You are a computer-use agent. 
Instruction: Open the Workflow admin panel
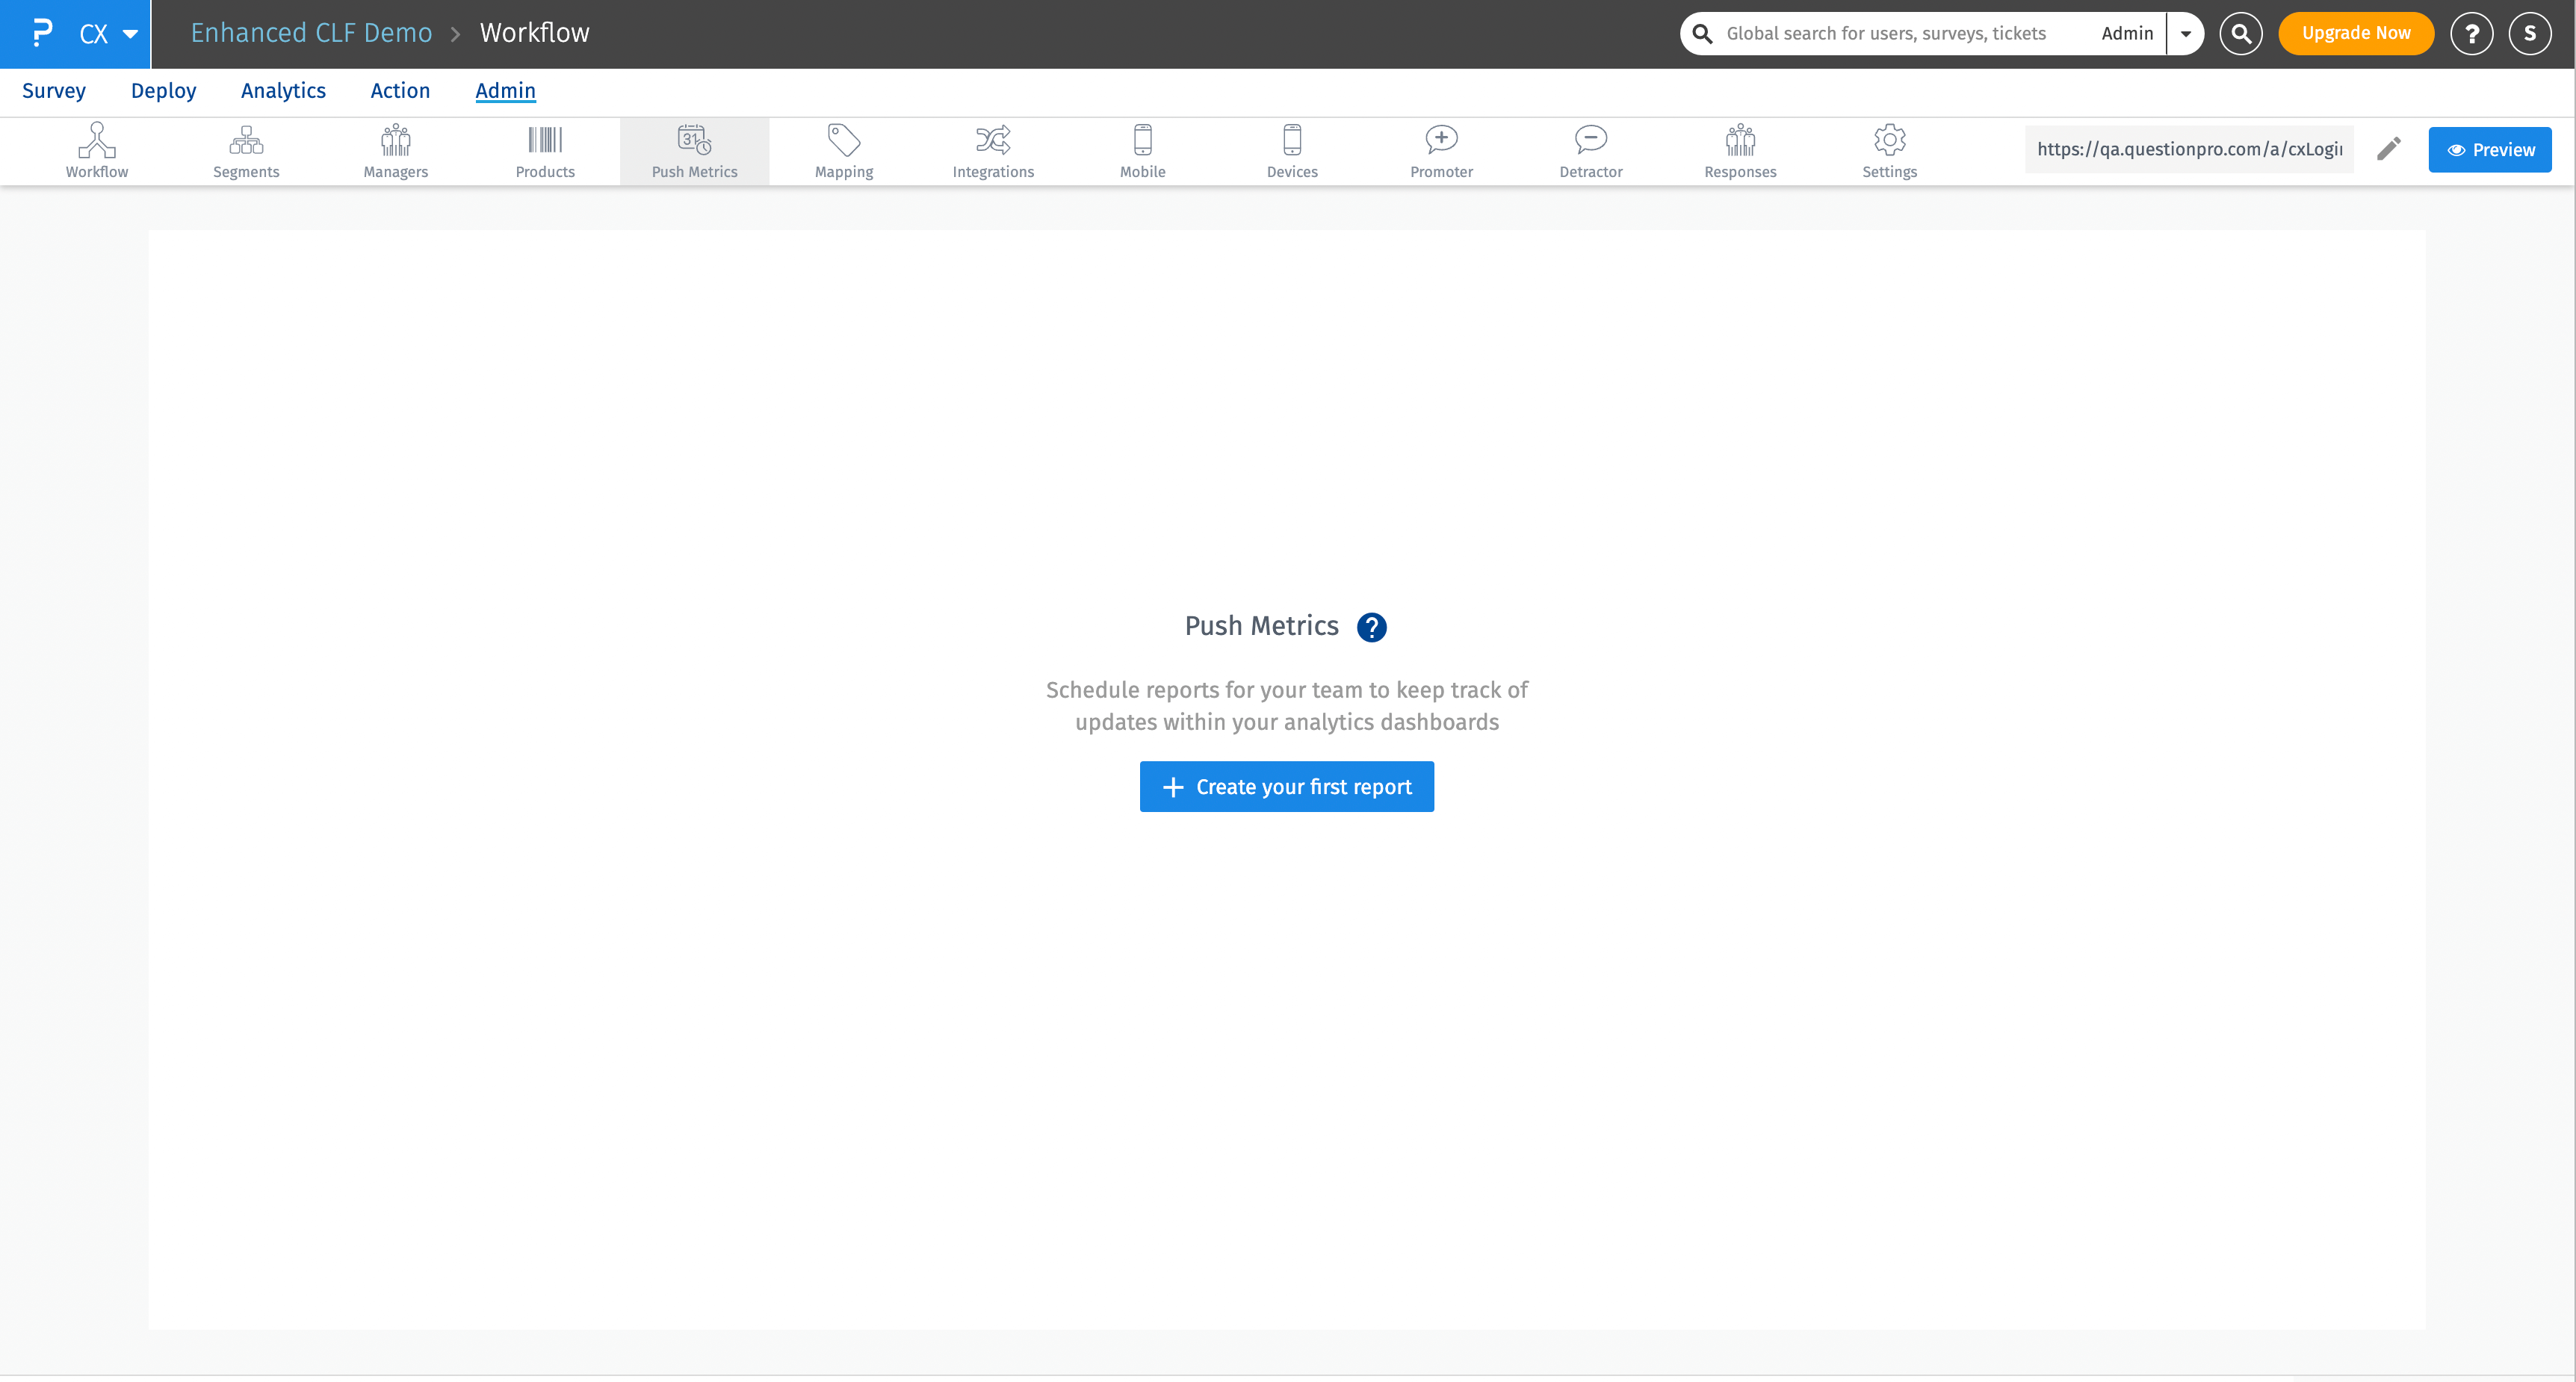pos(96,150)
